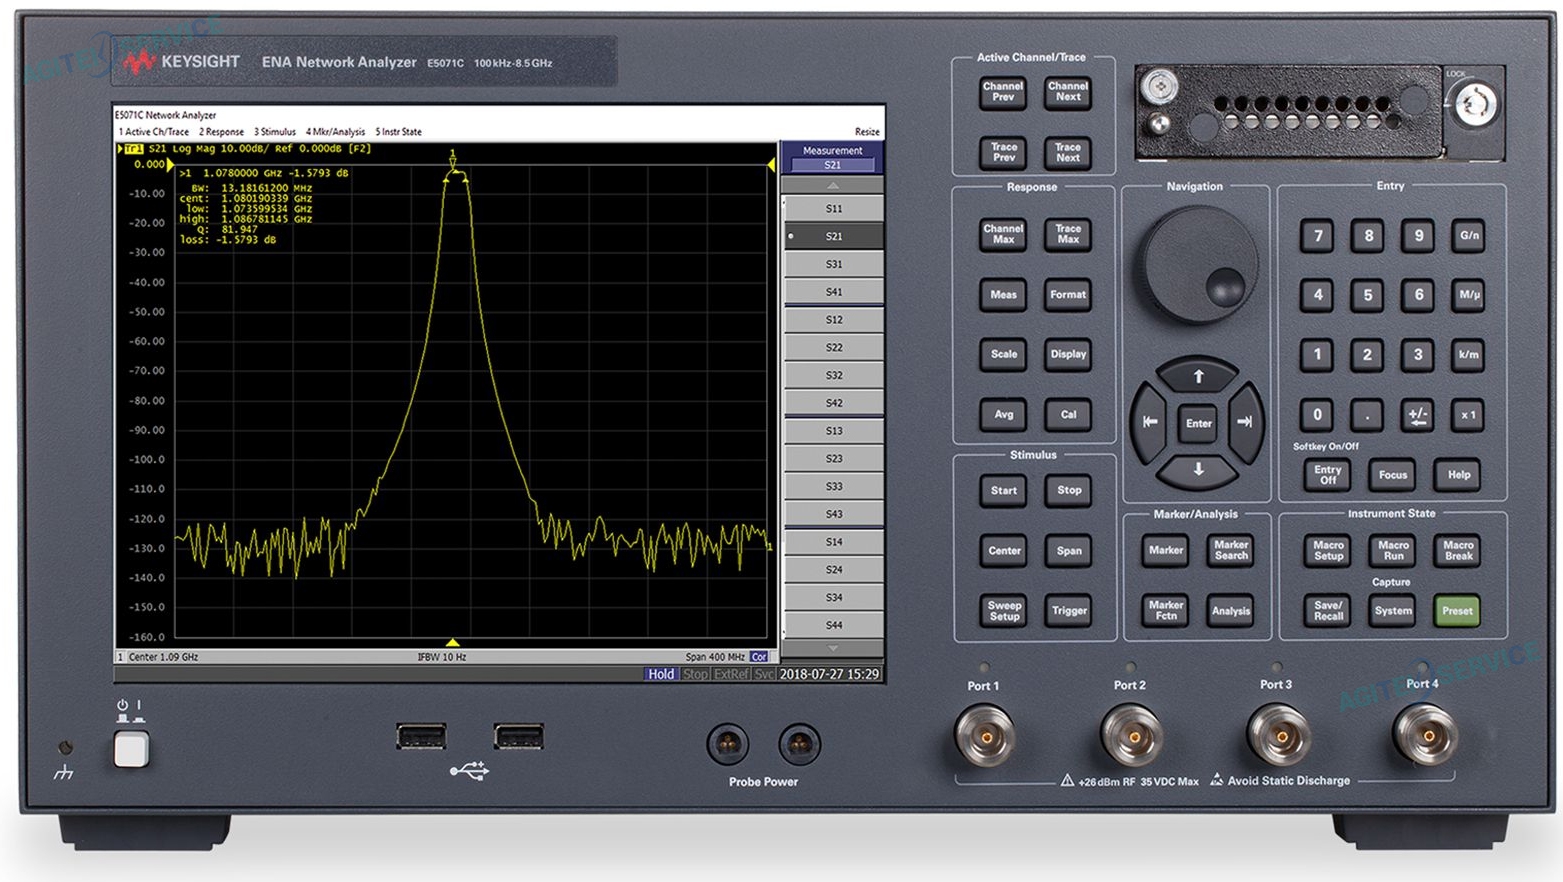Click the Resize softkey label
The width and height of the screenshot is (1563, 882).
pyautogui.click(x=867, y=132)
